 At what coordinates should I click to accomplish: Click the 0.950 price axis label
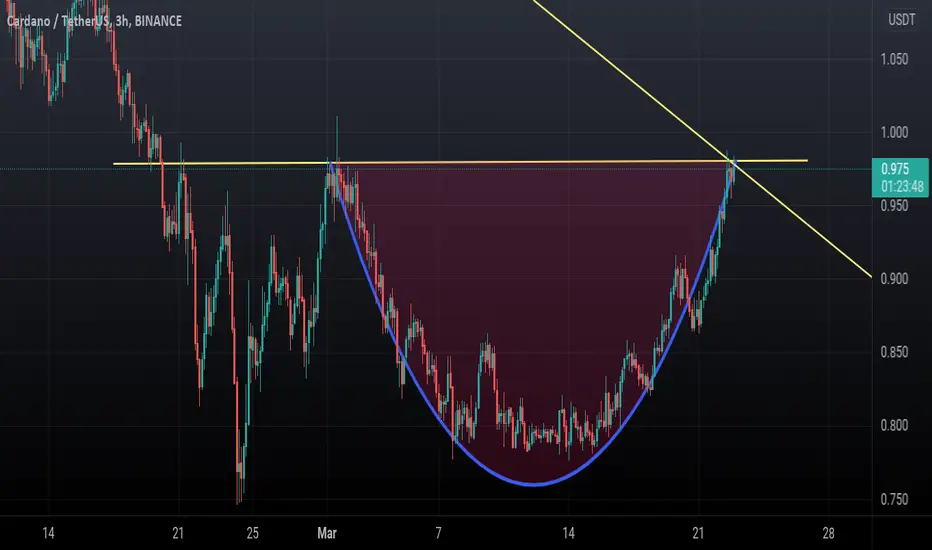click(894, 206)
